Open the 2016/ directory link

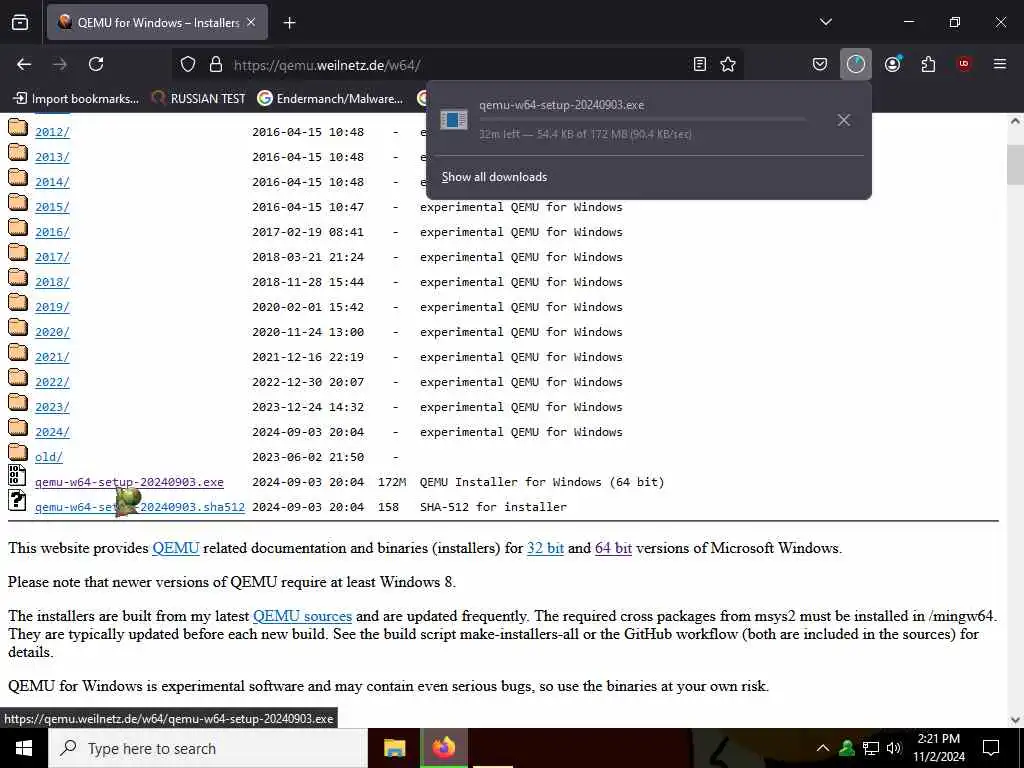pyautogui.click(x=52, y=232)
